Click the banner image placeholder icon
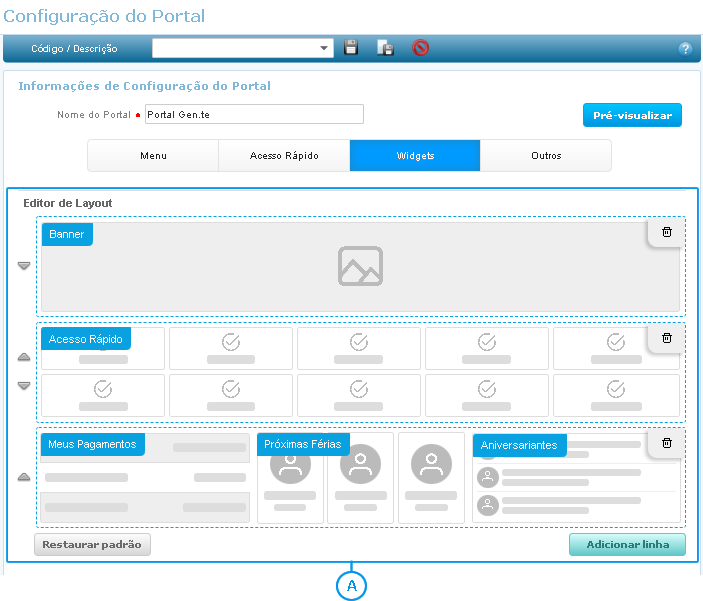Viewport: 703px width, 601px height. 360,266
